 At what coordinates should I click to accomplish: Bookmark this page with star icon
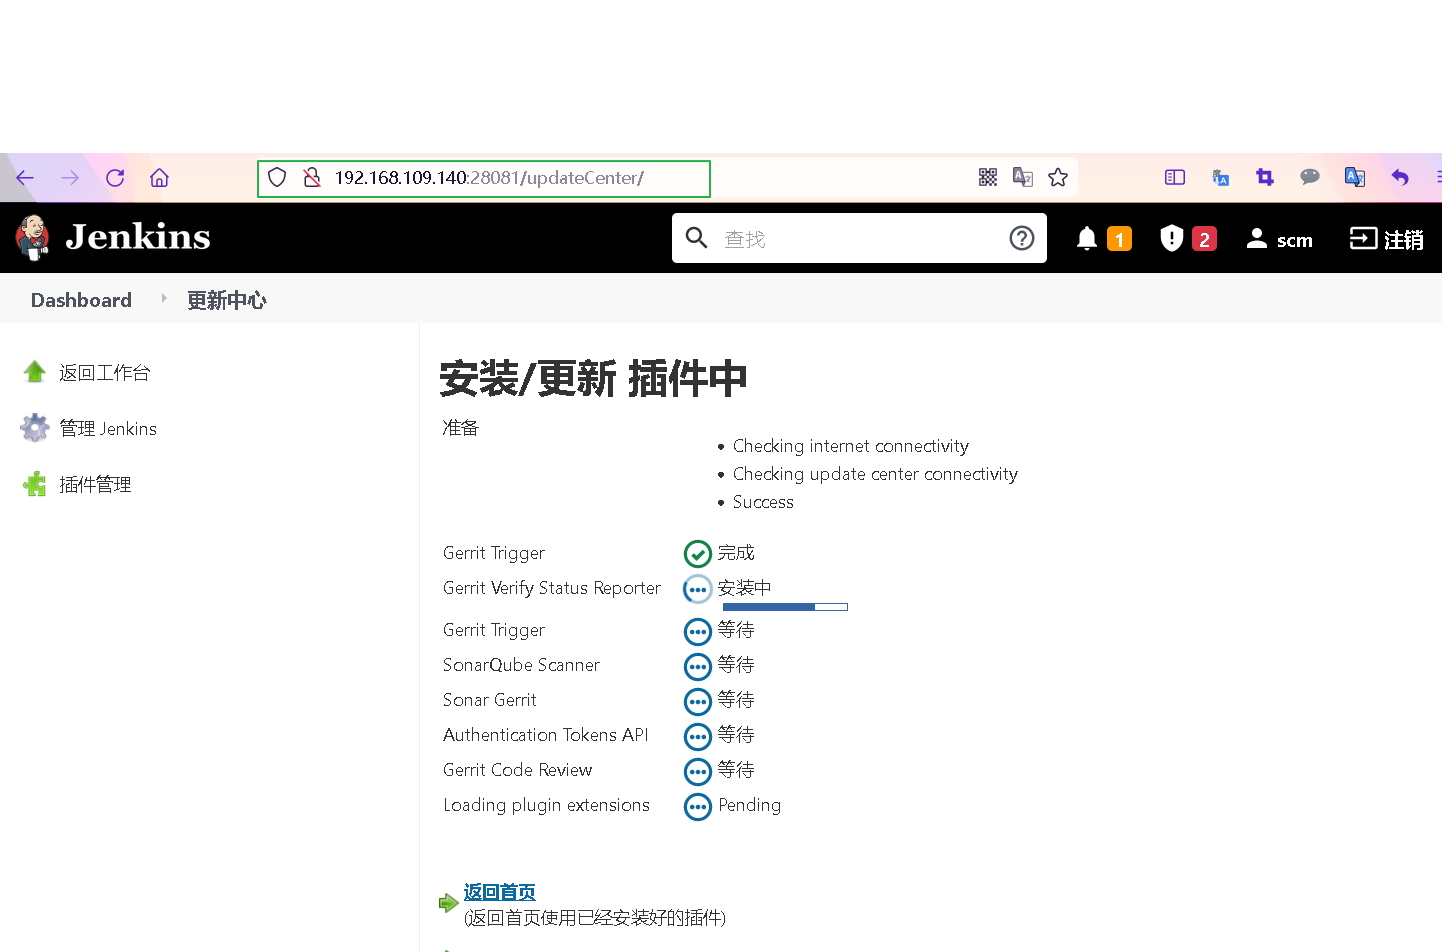pos(1058,178)
